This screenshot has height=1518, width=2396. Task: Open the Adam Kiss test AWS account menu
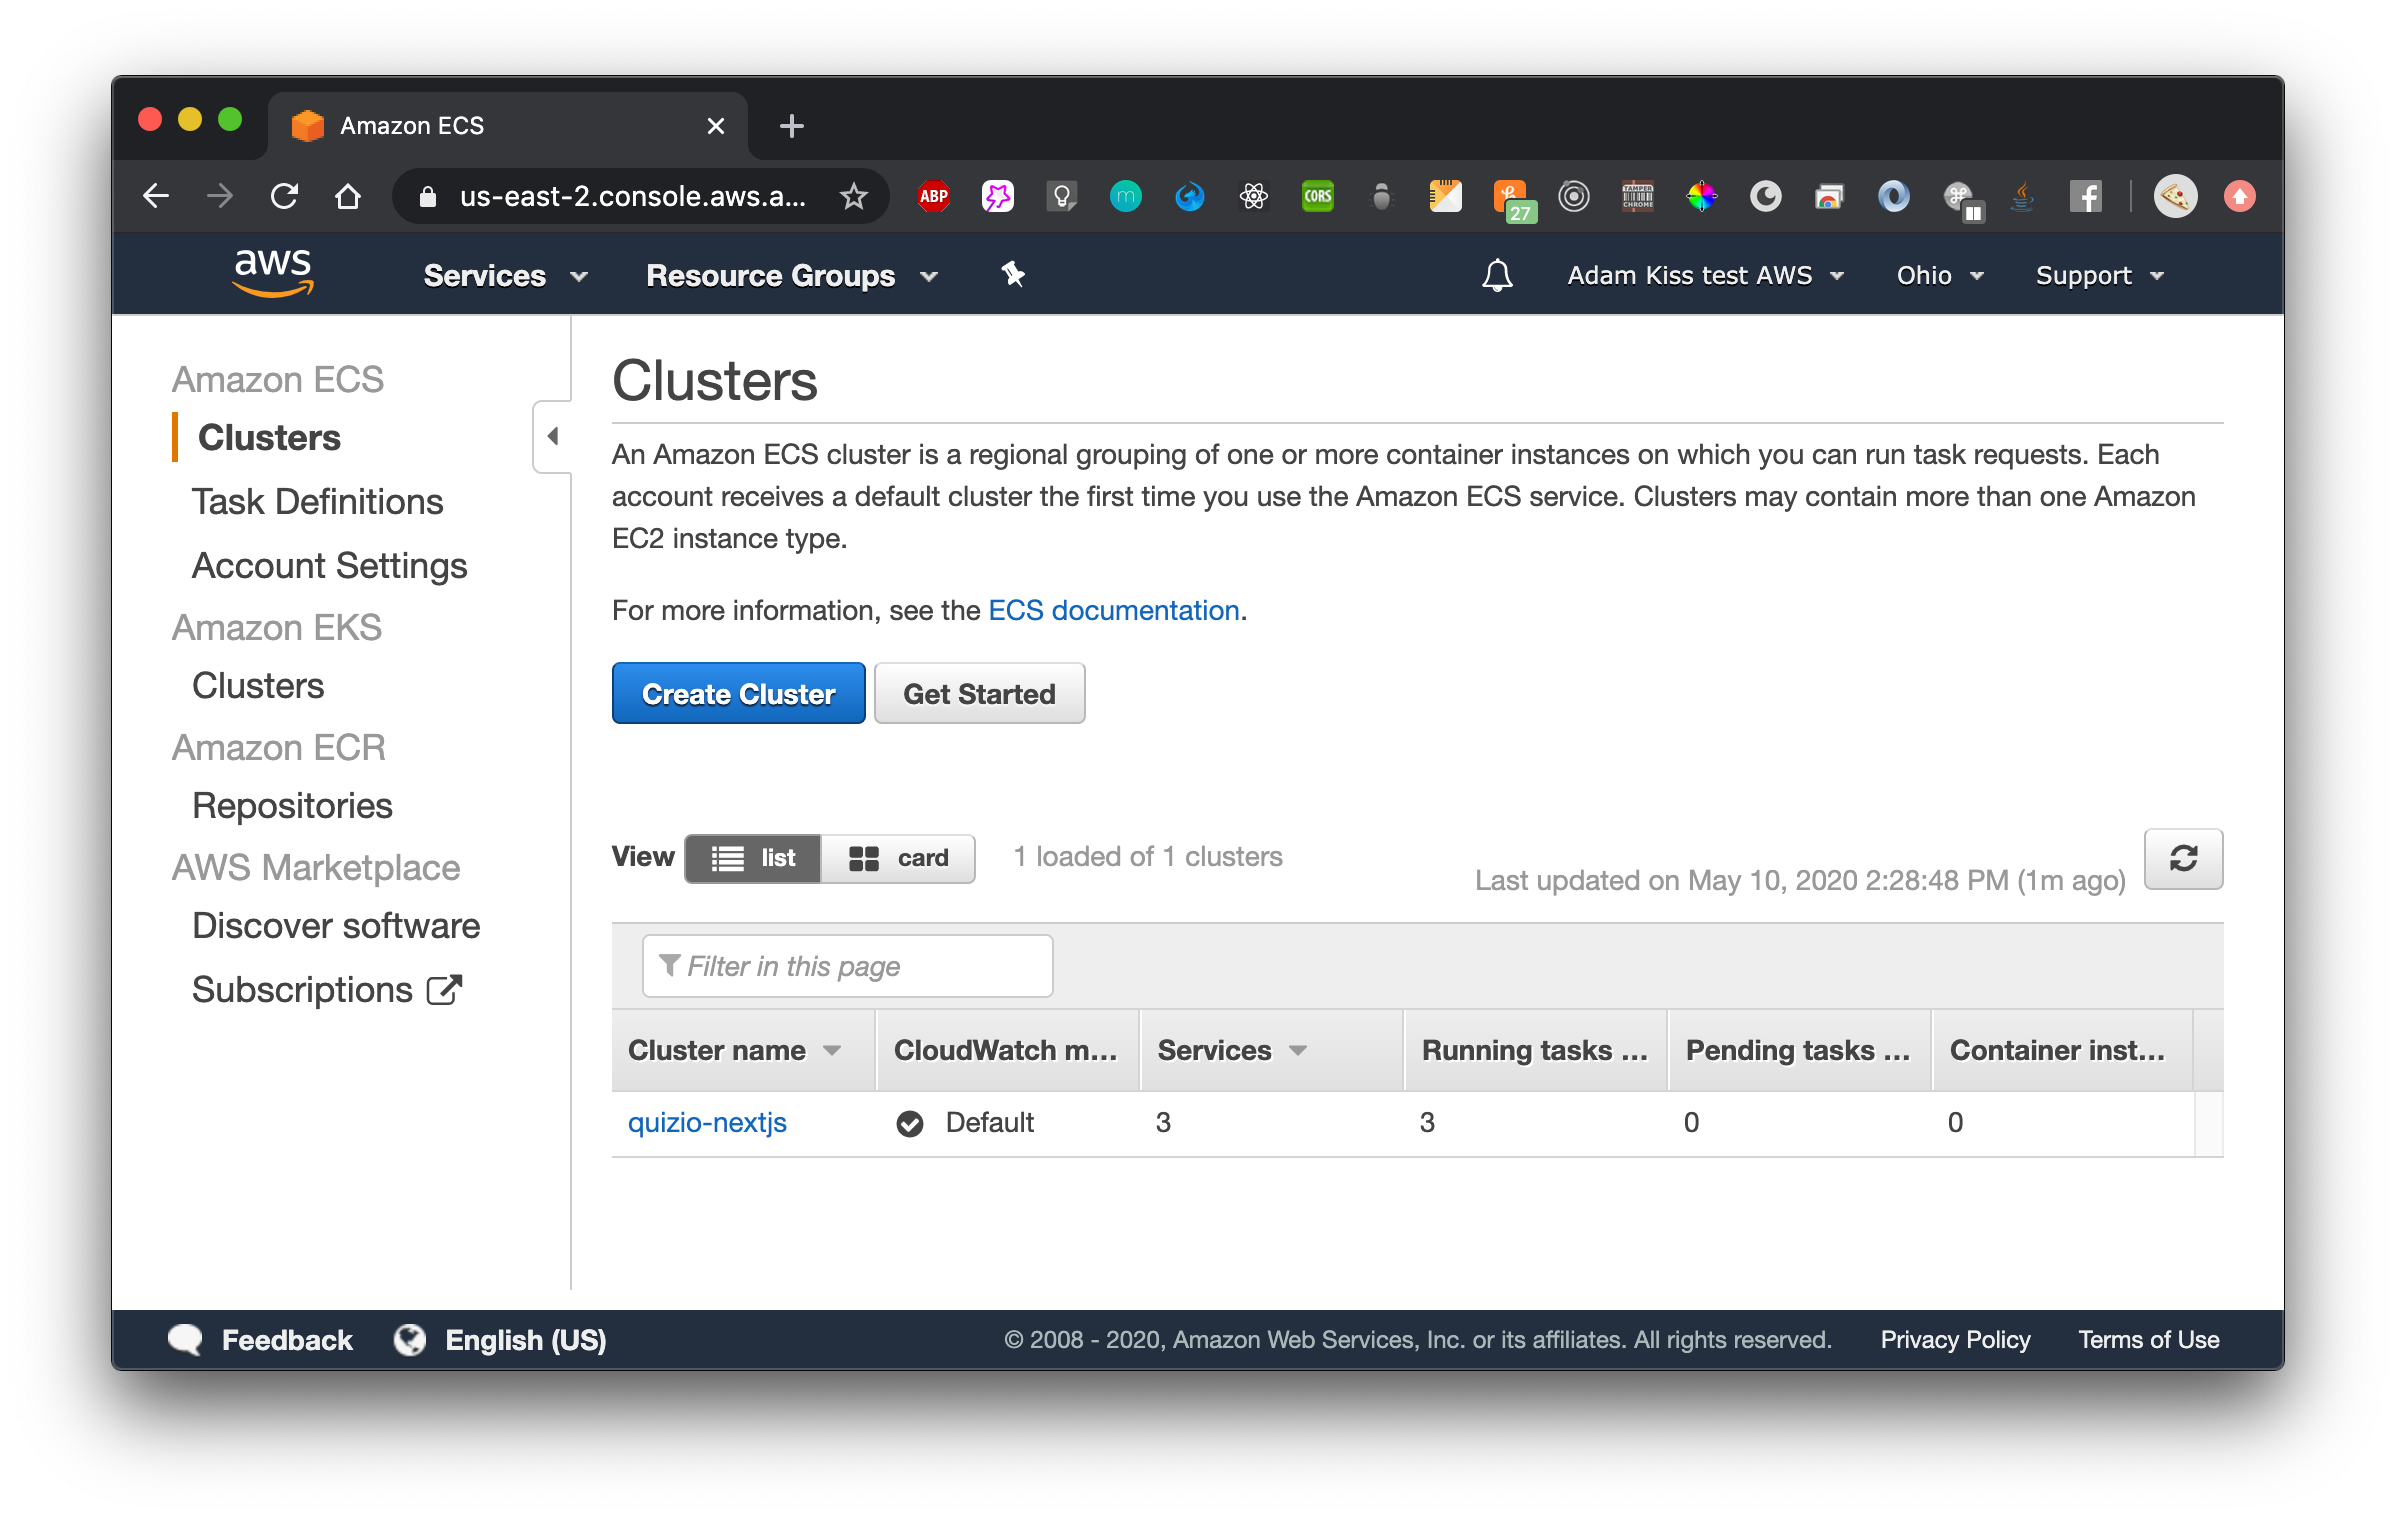pos(1705,275)
